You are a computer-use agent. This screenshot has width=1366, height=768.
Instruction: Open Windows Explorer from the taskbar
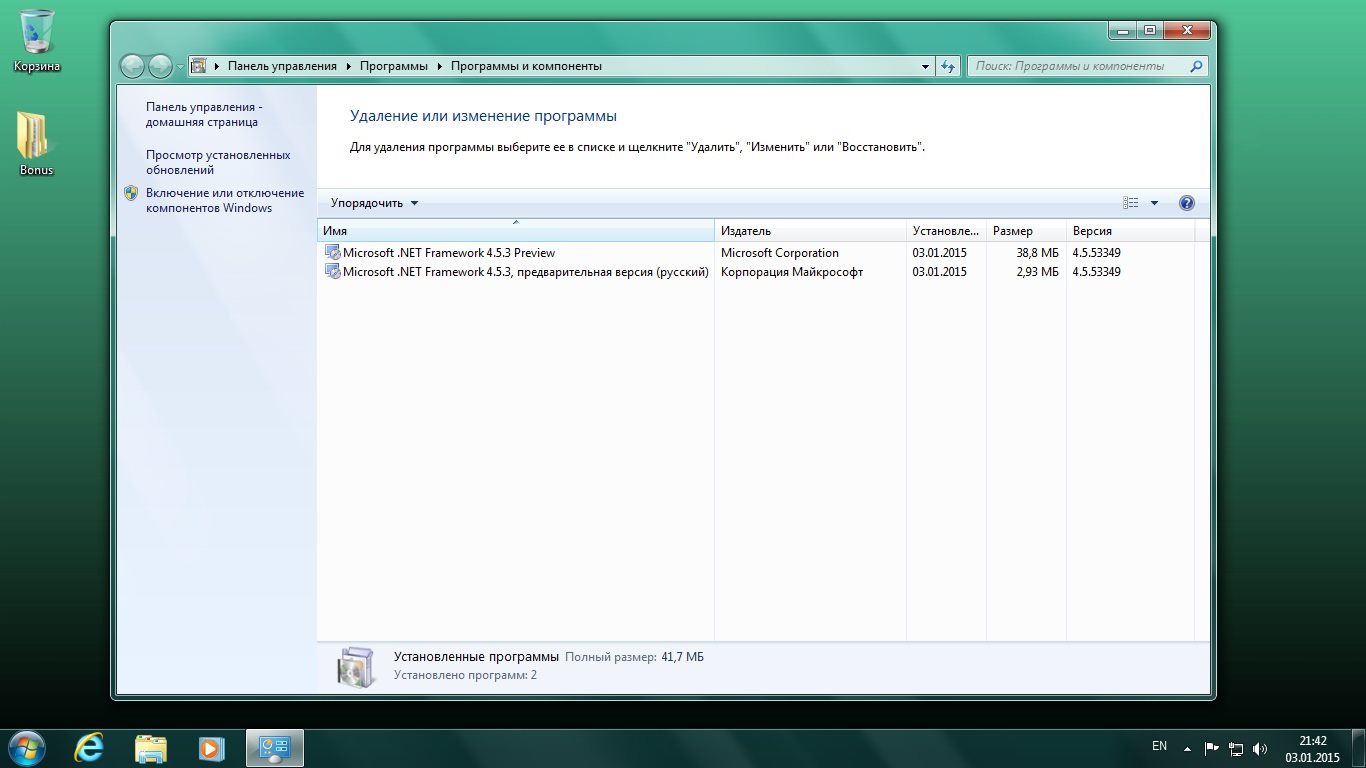(151, 748)
